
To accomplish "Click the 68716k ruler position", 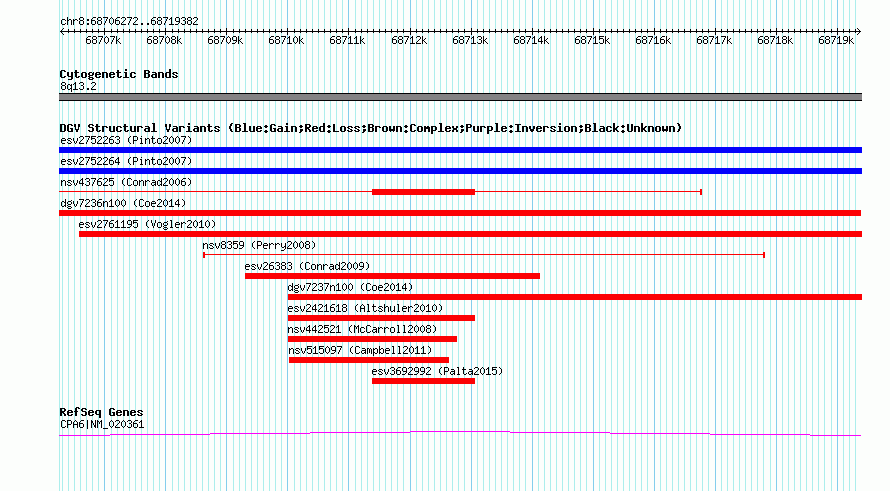I will pyautogui.click(x=653, y=40).
